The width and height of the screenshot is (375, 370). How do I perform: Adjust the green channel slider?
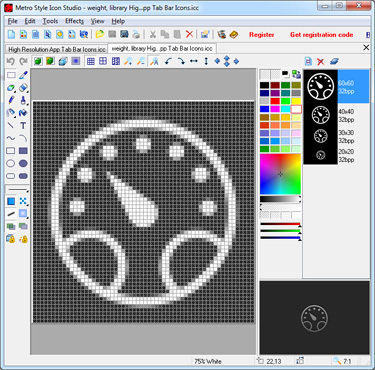coord(280,231)
